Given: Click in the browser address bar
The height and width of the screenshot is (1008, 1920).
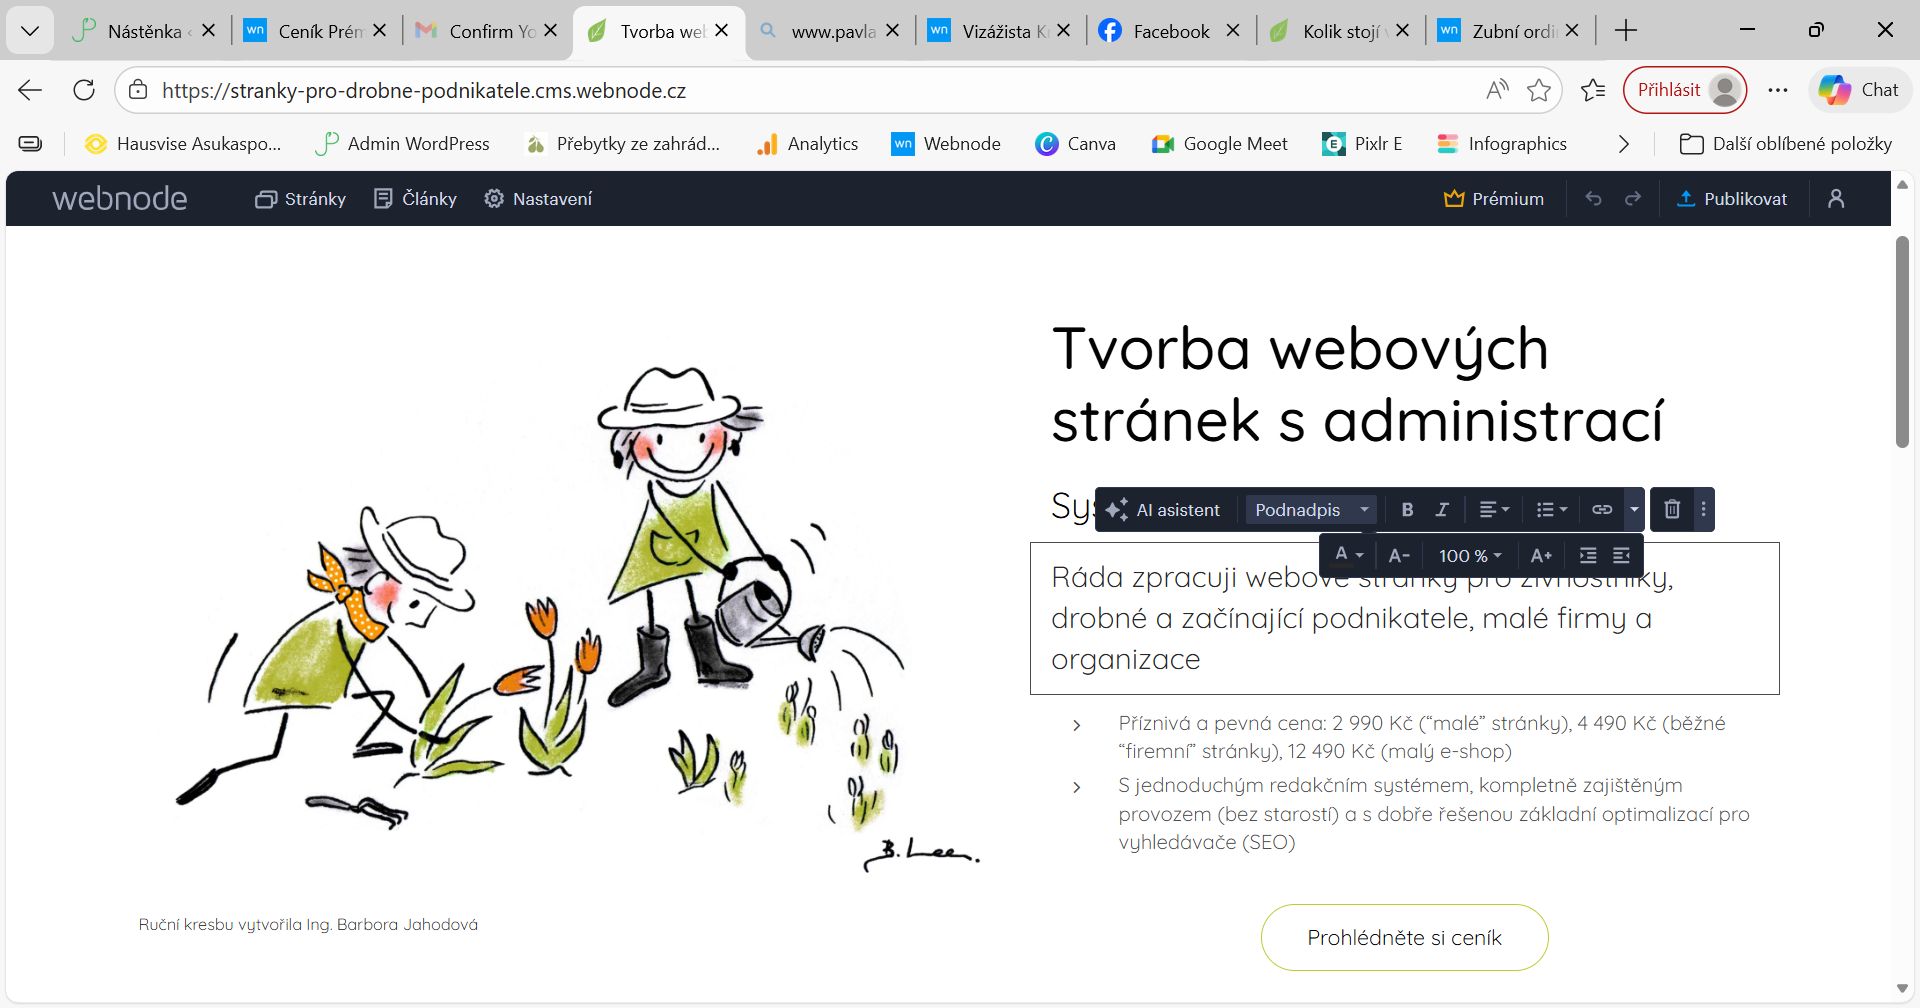Looking at the screenshot, I should pos(424,90).
